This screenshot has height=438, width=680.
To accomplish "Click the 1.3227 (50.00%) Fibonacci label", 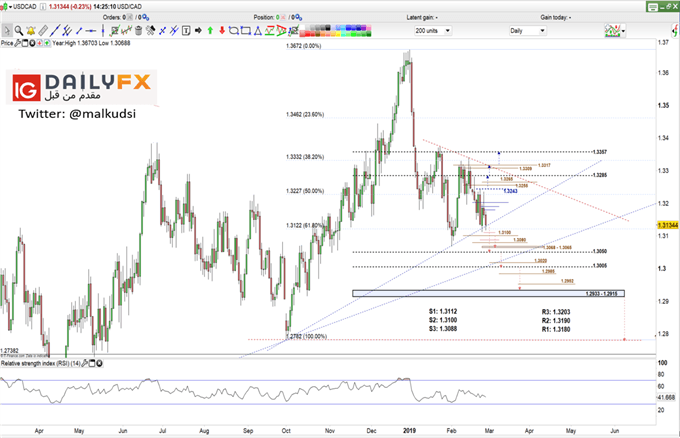I will point(305,191).
